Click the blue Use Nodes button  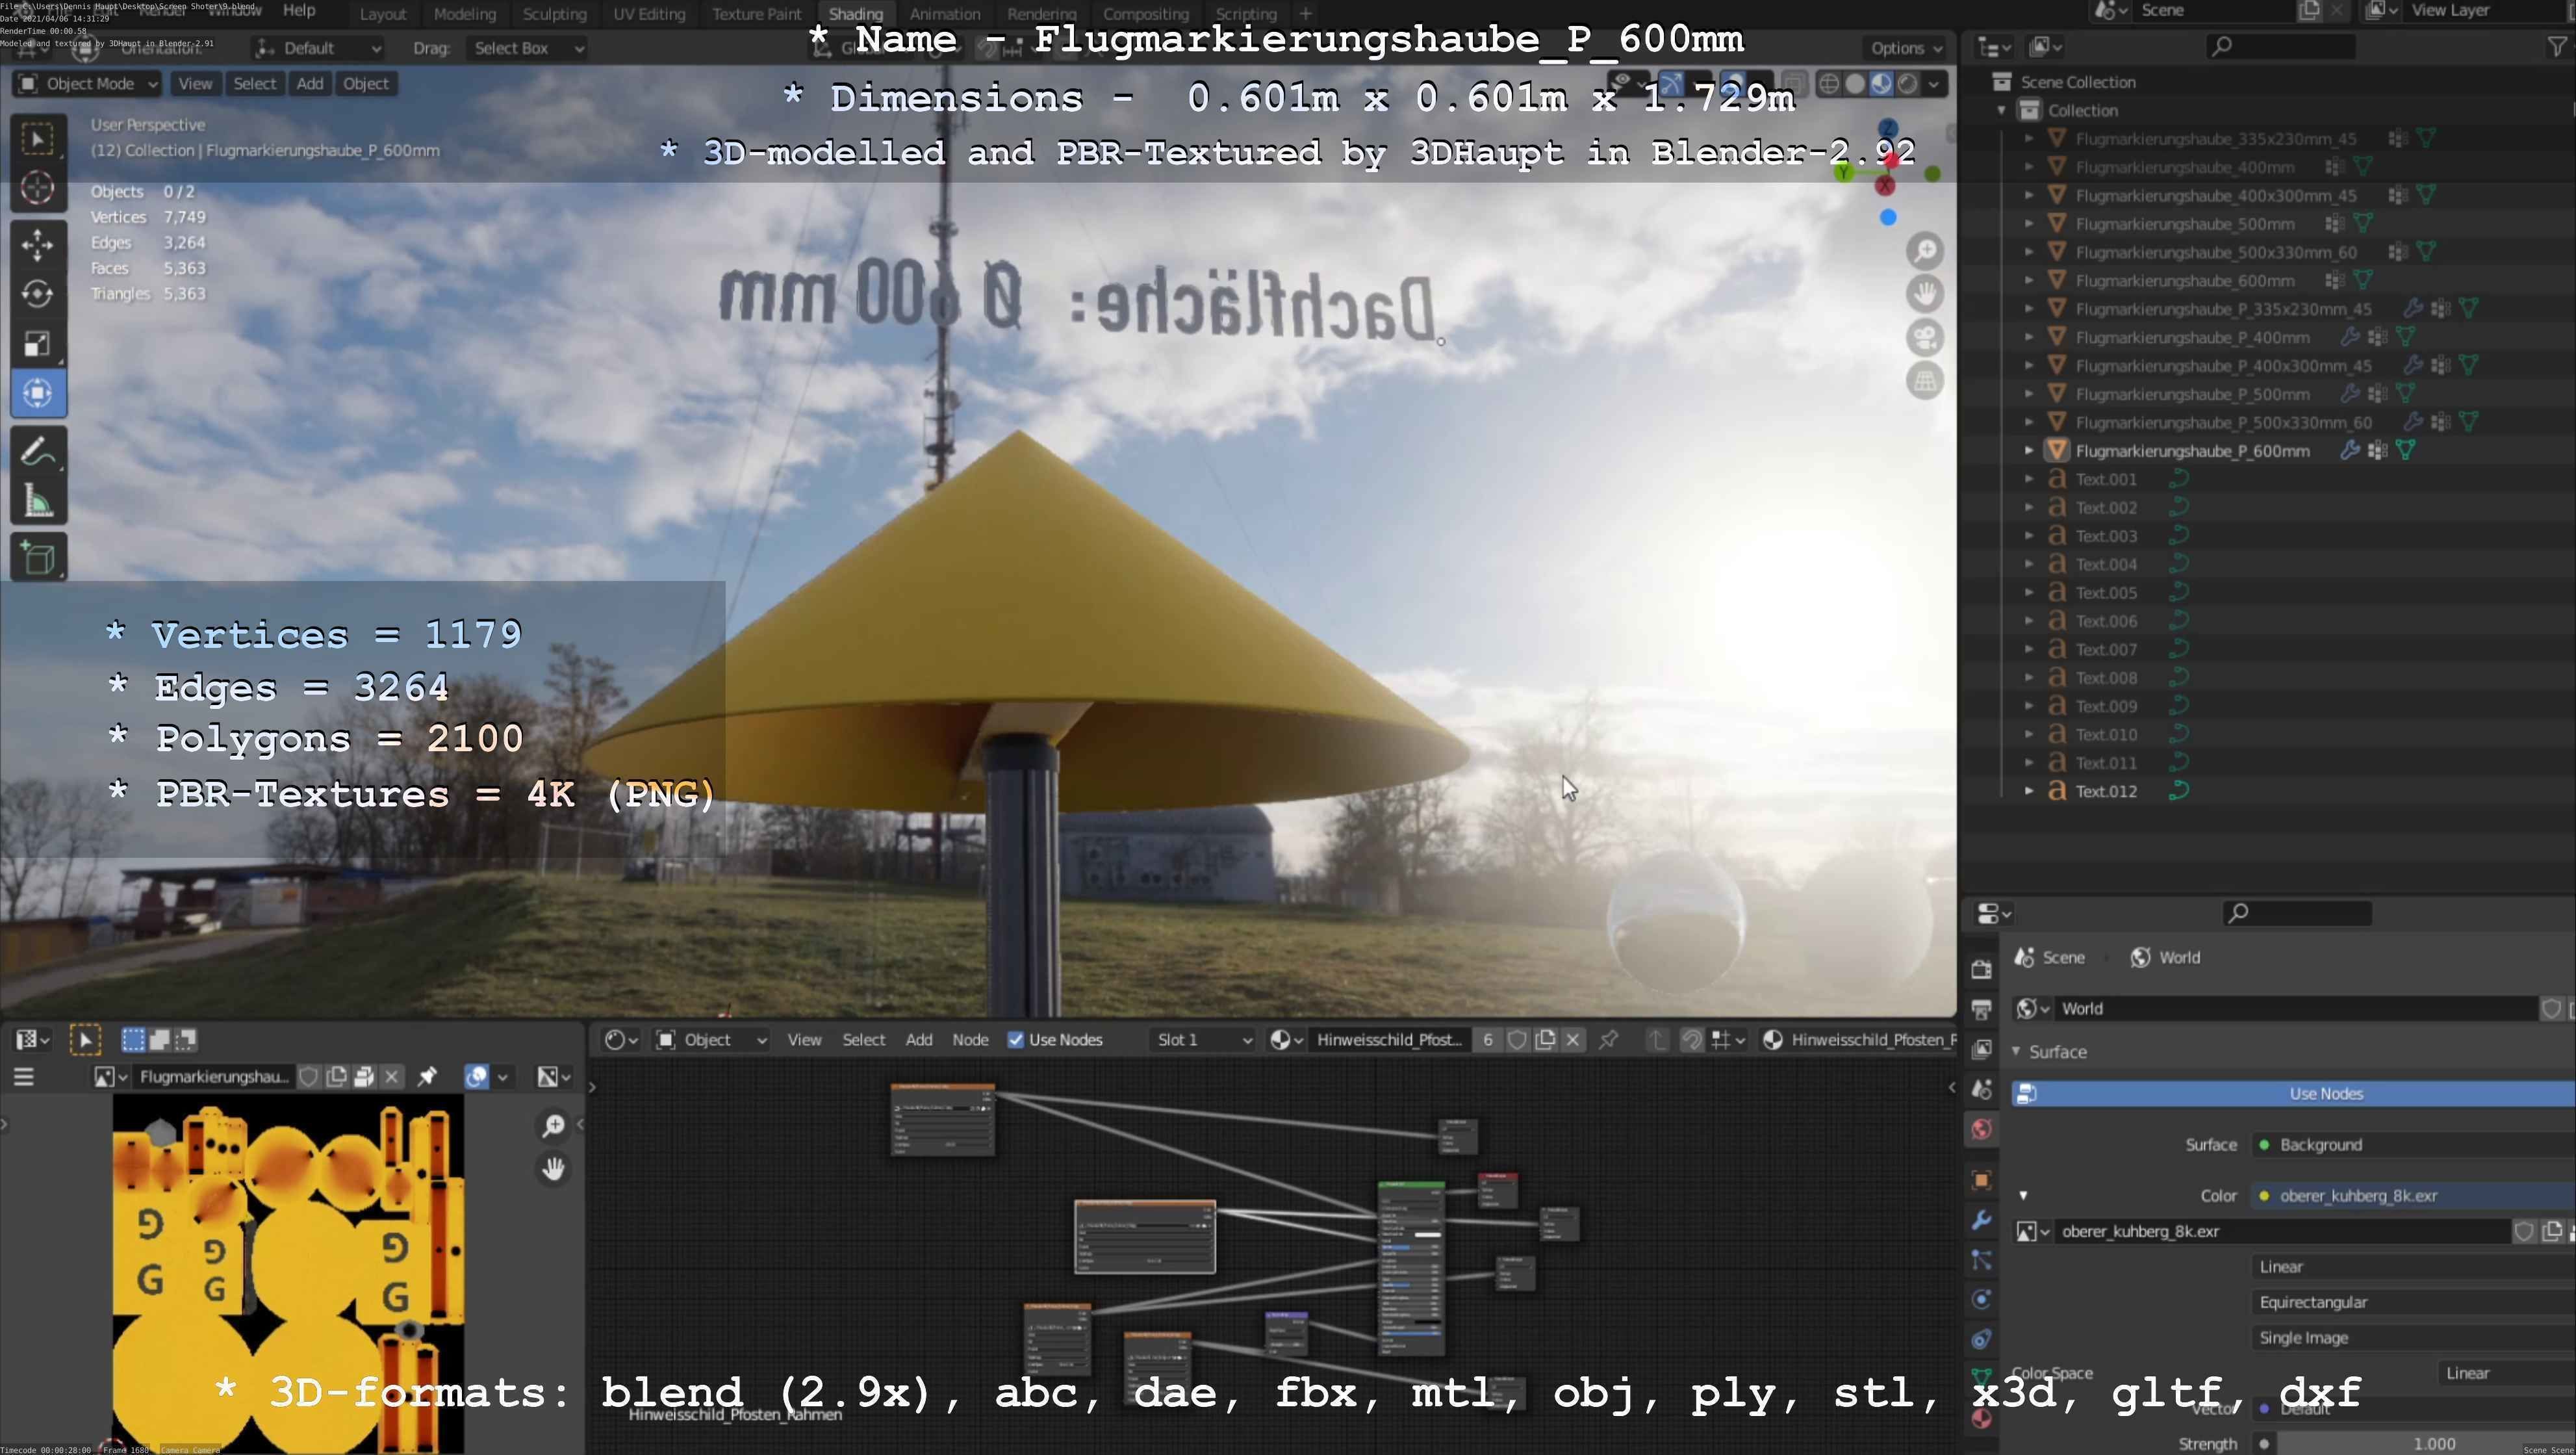(x=2325, y=1094)
